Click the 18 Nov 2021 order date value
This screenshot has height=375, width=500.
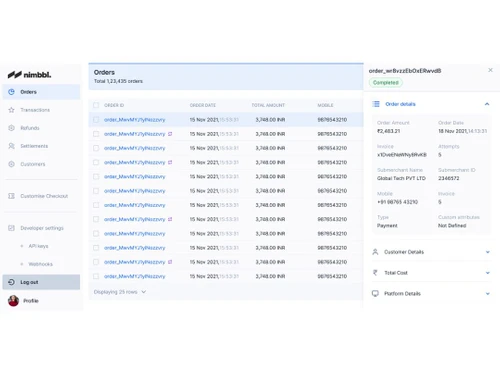coord(463,131)
